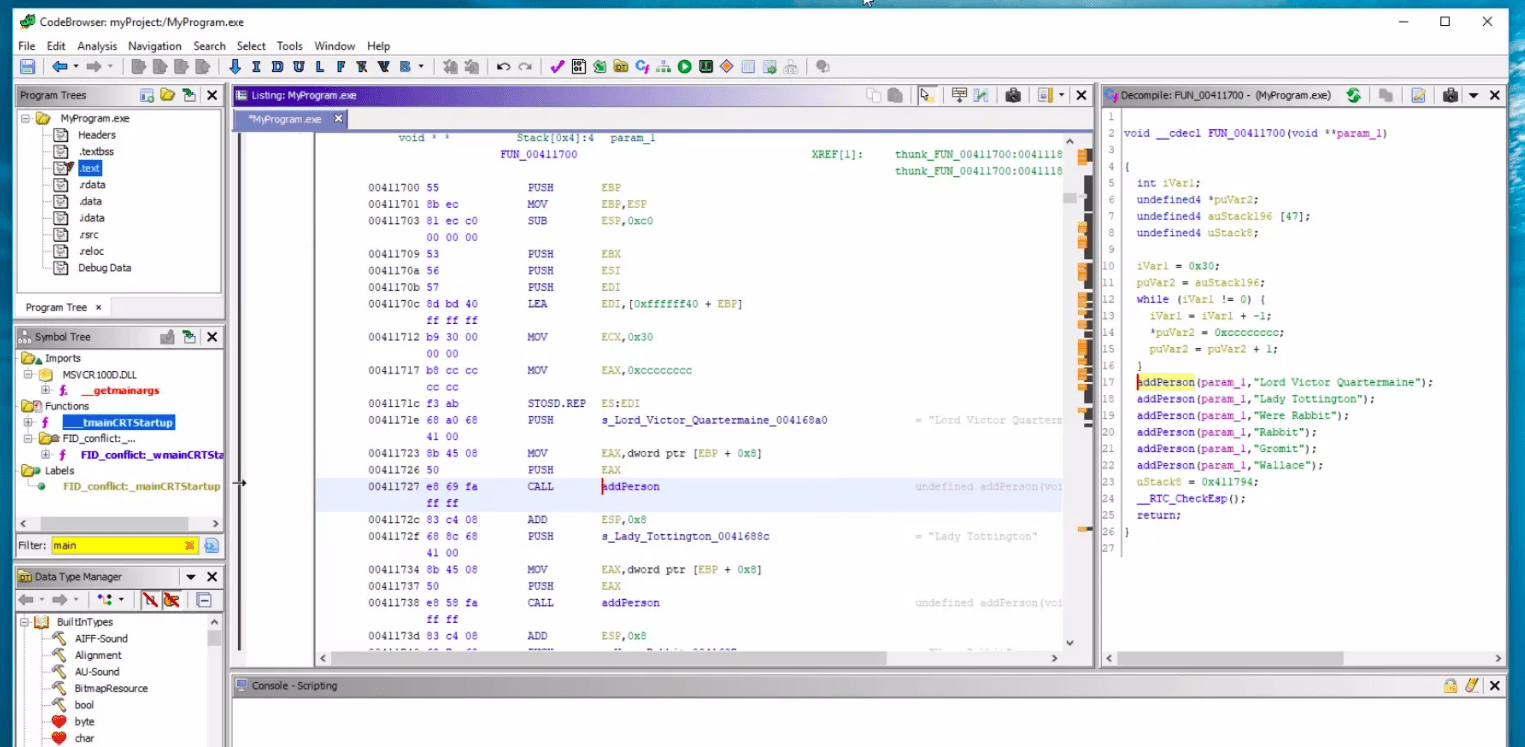Toggle mouse hover mode in Listing header
The width and height of the screenshot is (1525, 747).
pyautogui.click(x=926, y=95)
